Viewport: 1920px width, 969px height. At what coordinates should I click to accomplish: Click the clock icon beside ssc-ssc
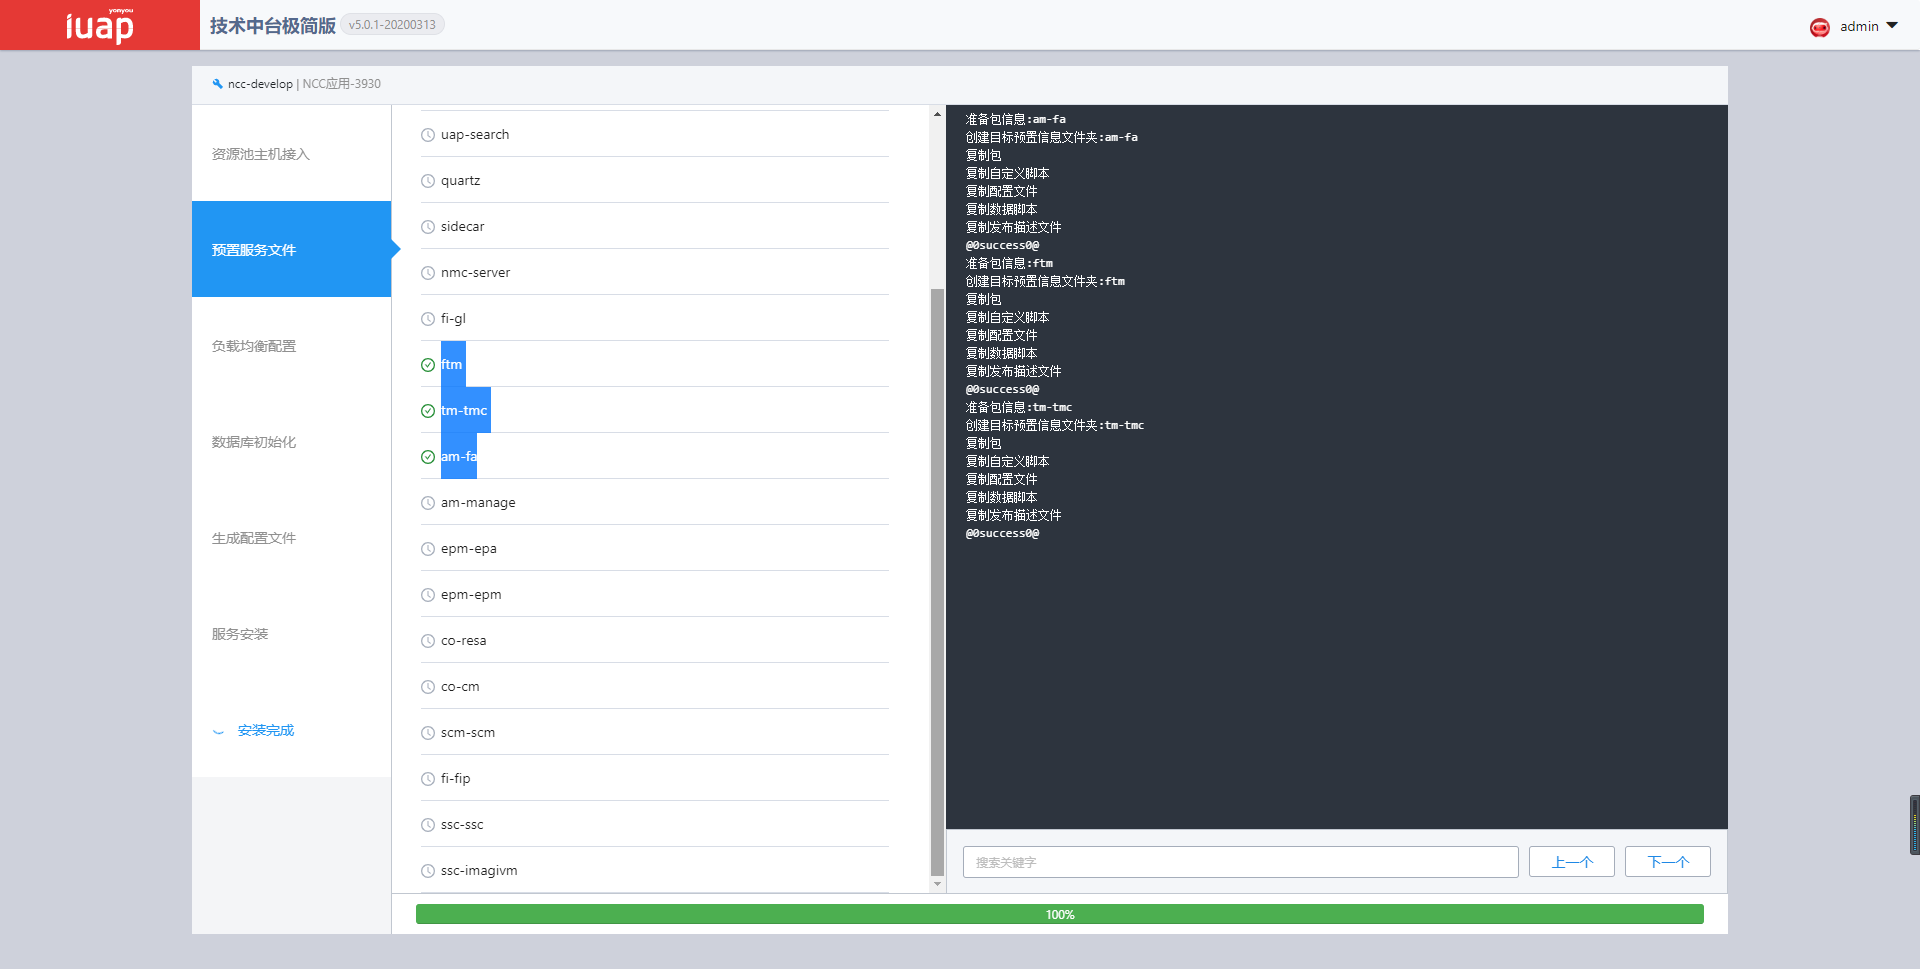(x=428, y=825)
